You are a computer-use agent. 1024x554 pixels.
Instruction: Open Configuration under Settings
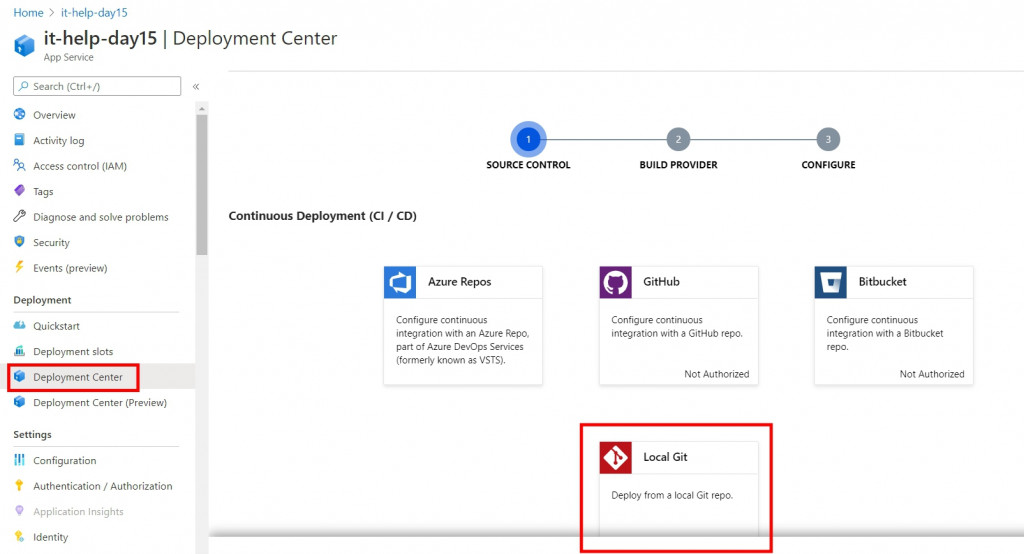65,461
